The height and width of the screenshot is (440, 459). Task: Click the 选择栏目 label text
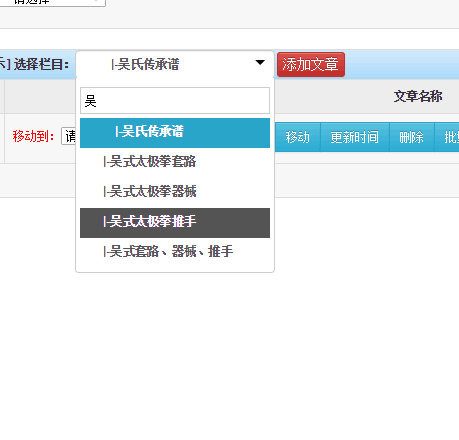[x=41, y=64]
